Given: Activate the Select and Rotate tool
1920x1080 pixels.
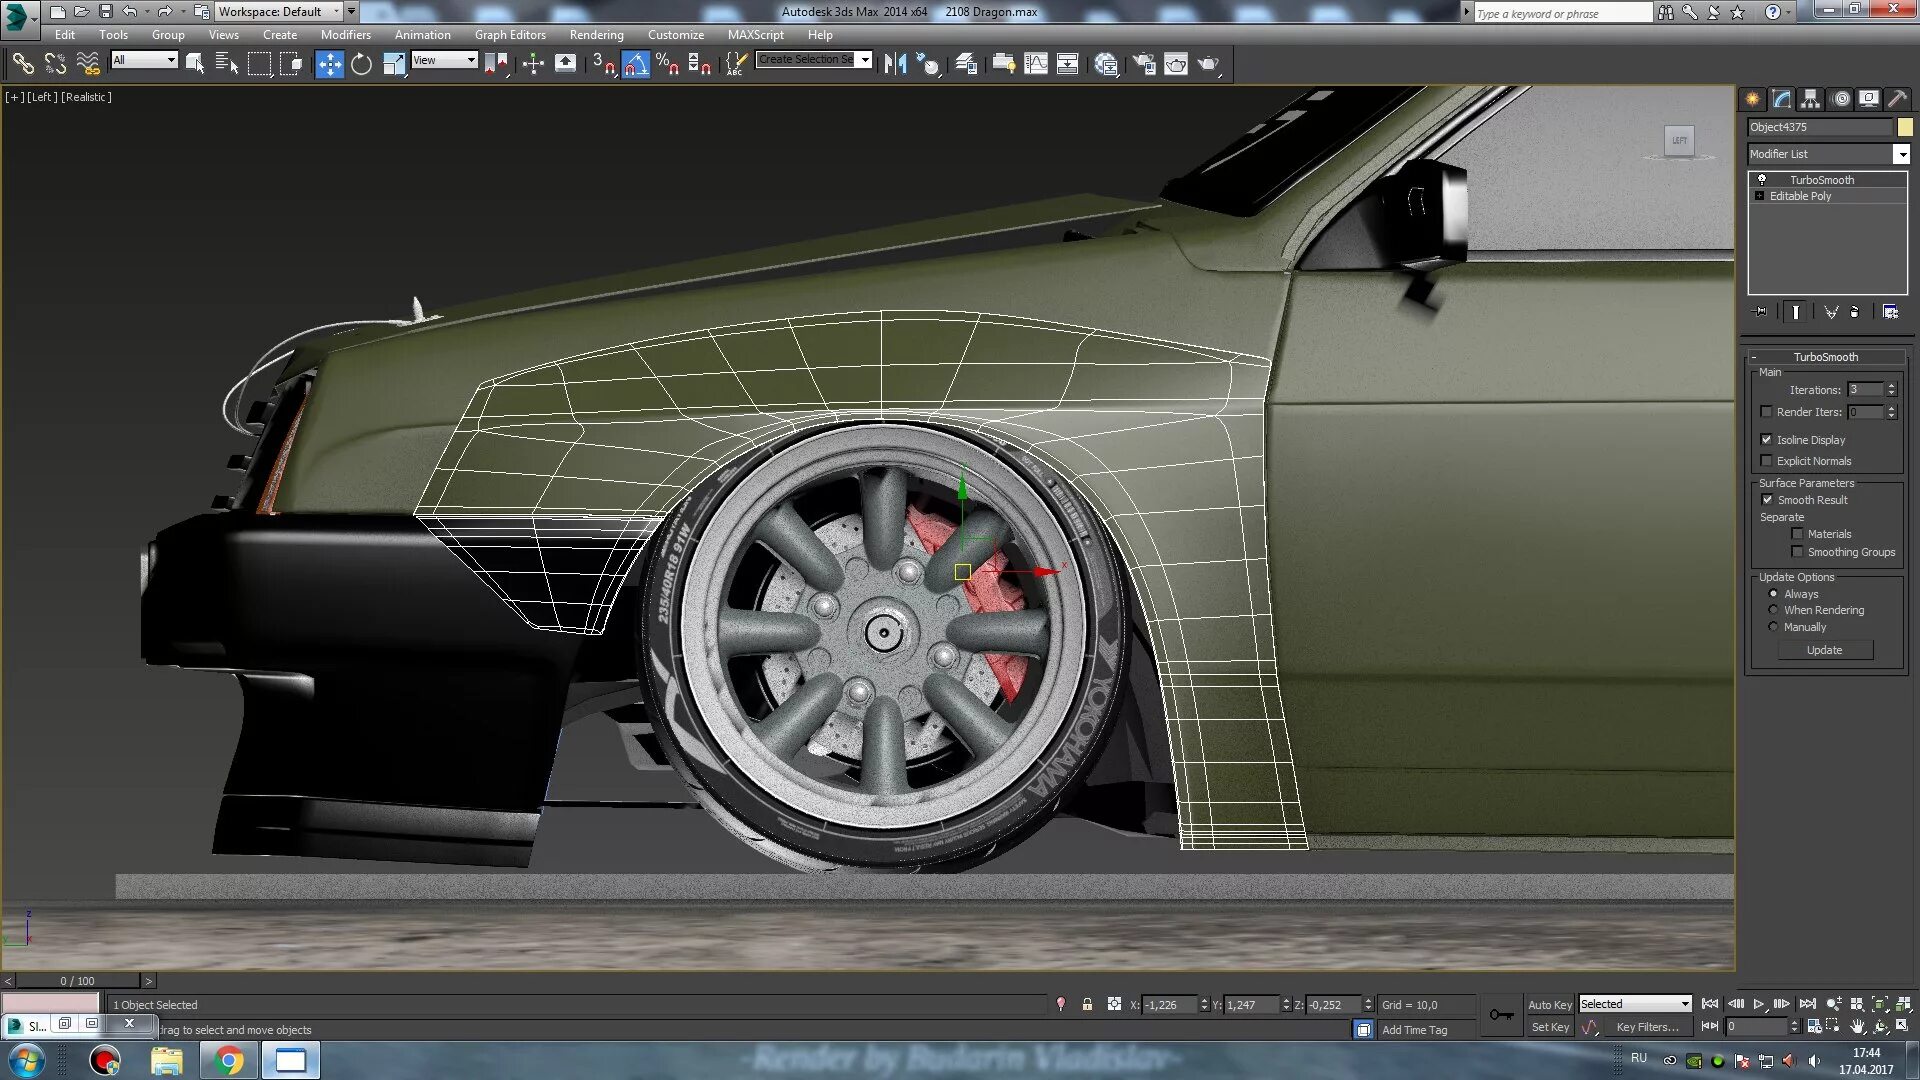Looking at the screenshot, I should tap(361, 64).
